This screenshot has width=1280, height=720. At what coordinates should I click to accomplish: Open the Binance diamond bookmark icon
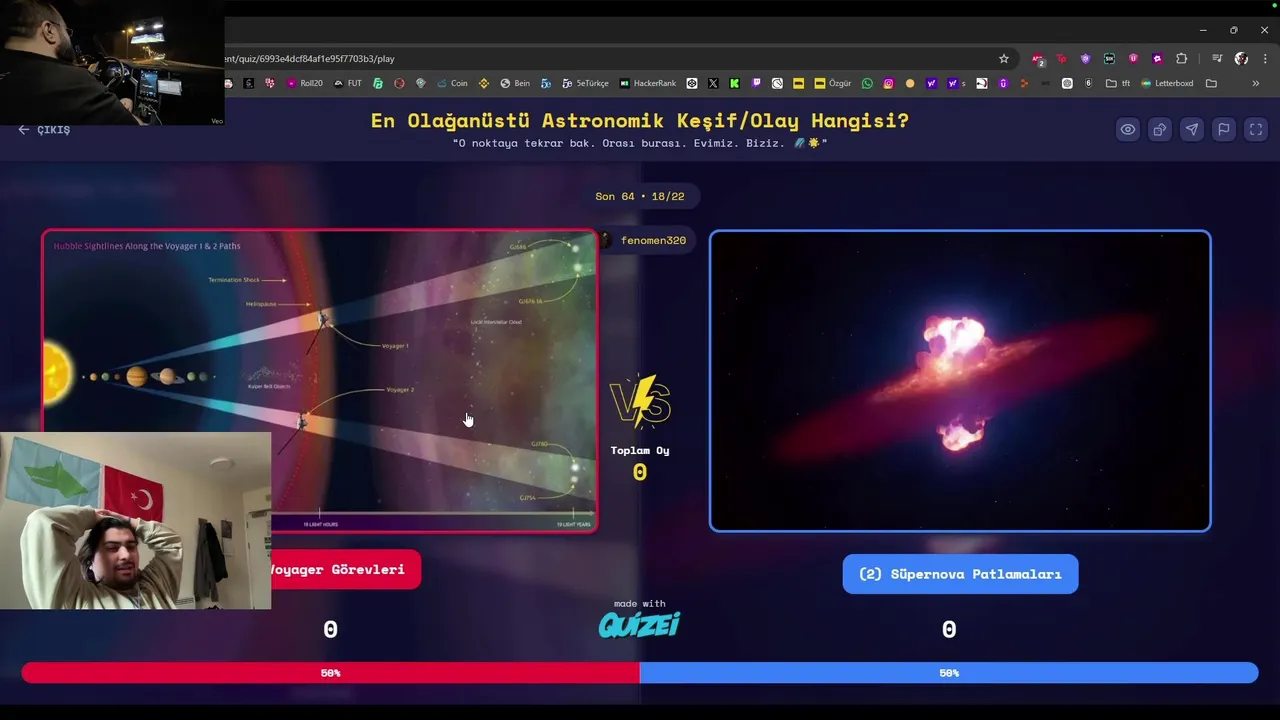tap(484, 84)
